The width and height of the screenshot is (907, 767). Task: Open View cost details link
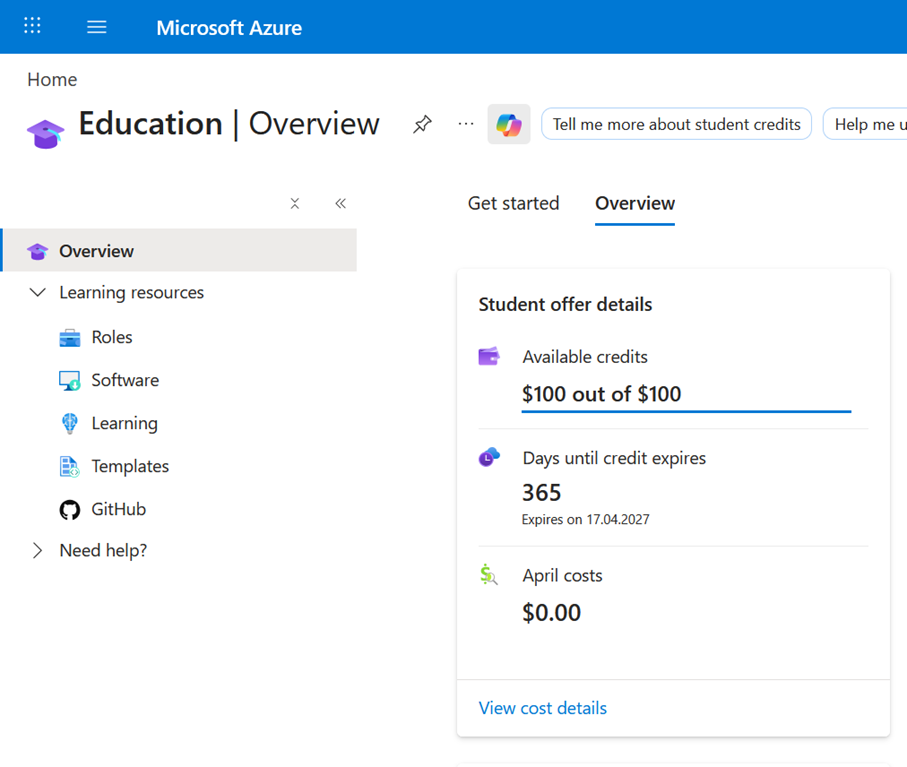tap(543, 708)
